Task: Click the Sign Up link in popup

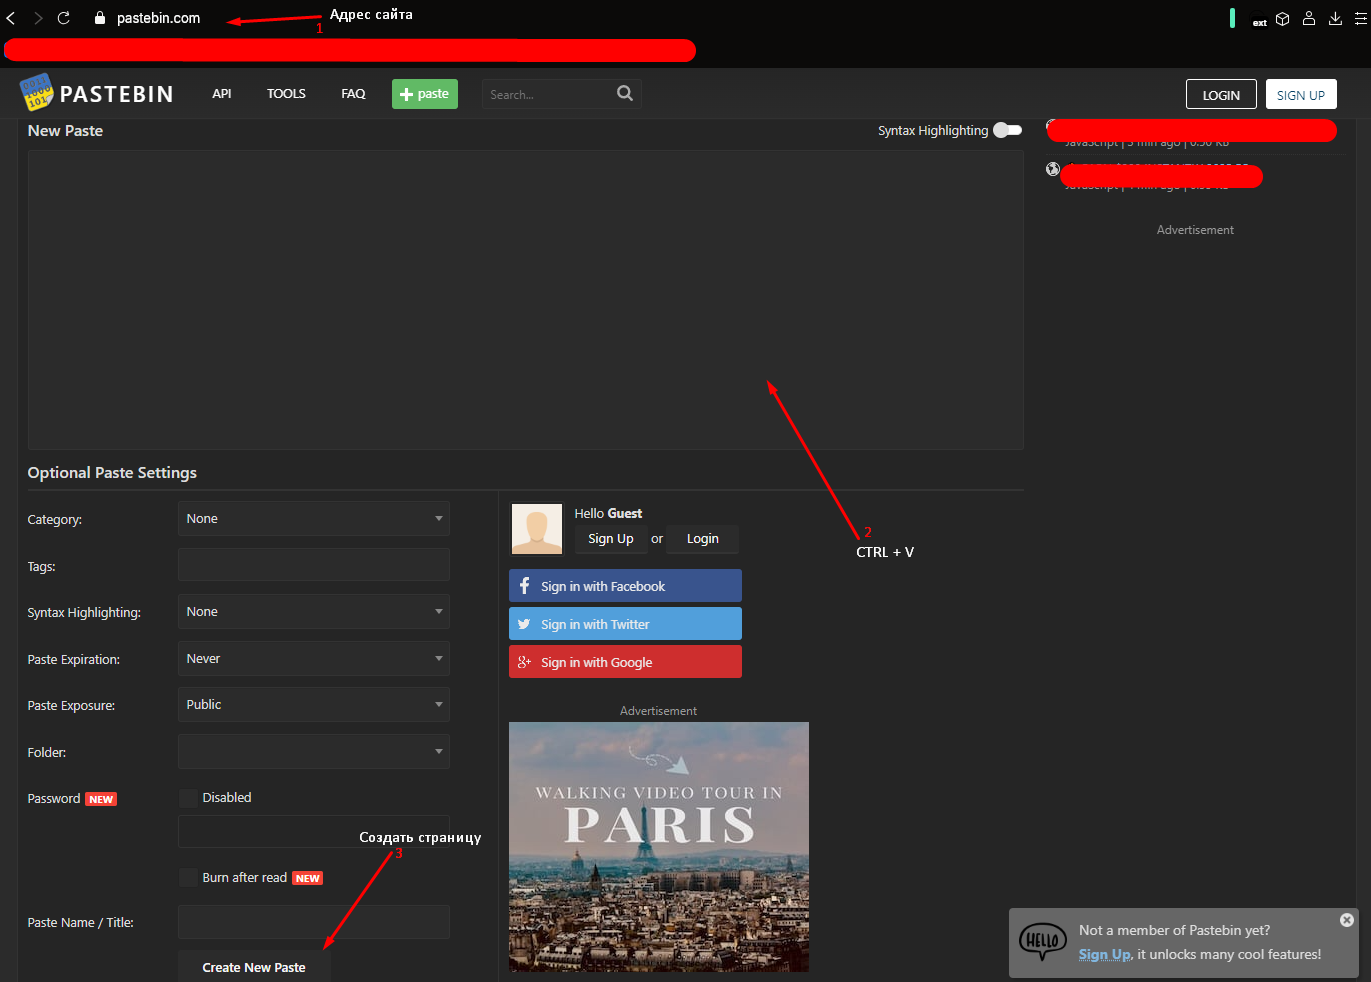Action: 1105,955
